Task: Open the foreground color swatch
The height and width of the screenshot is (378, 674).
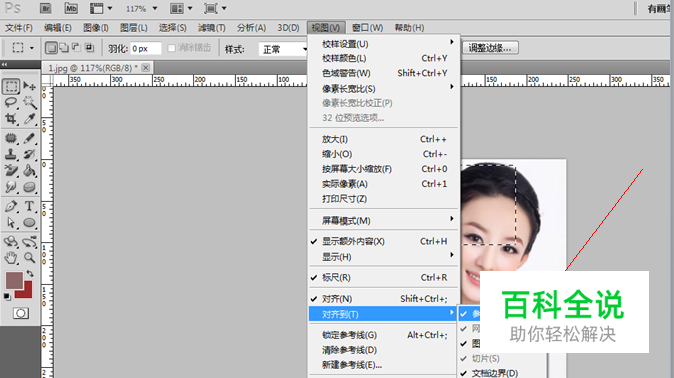Action: pos(13,280)
